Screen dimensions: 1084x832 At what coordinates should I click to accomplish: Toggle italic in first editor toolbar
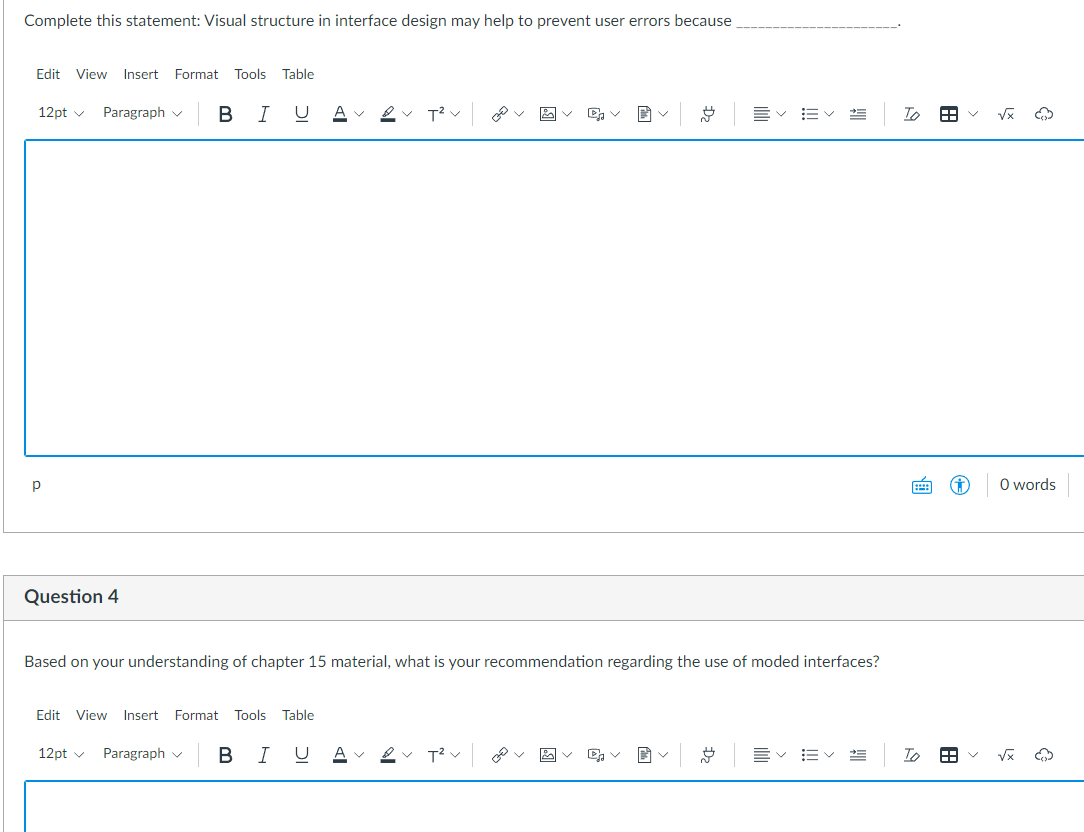[263, 114]
